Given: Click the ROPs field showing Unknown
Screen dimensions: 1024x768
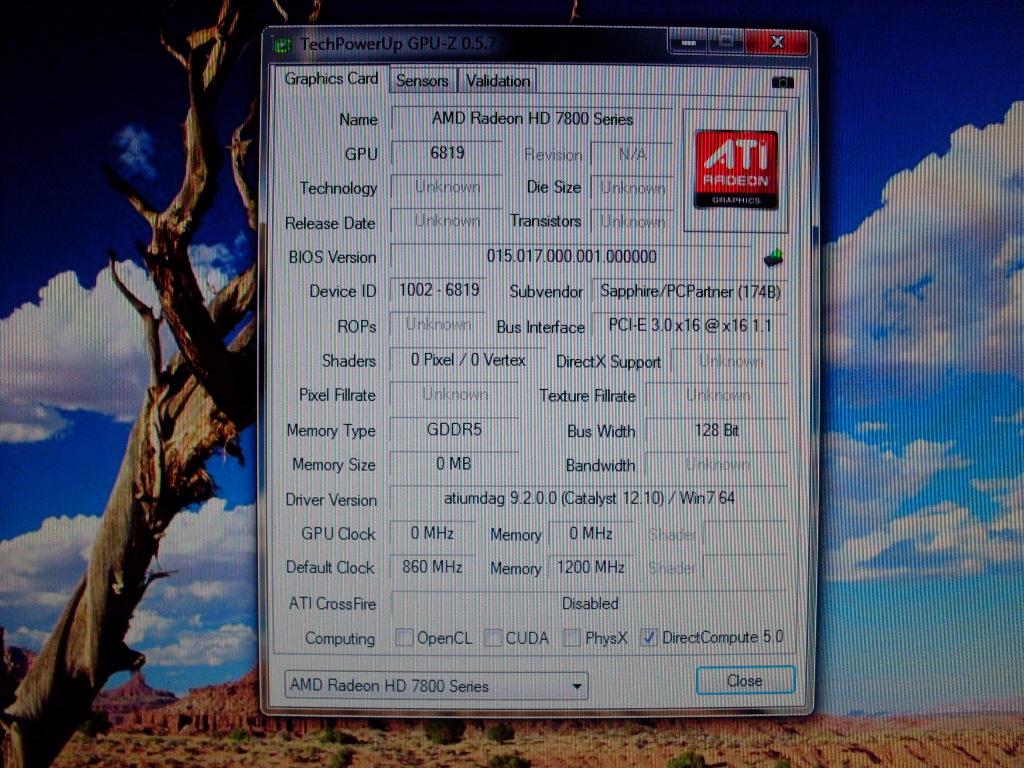Looking at the screenshot, I should pyautogui.click(x=438, y=324).
